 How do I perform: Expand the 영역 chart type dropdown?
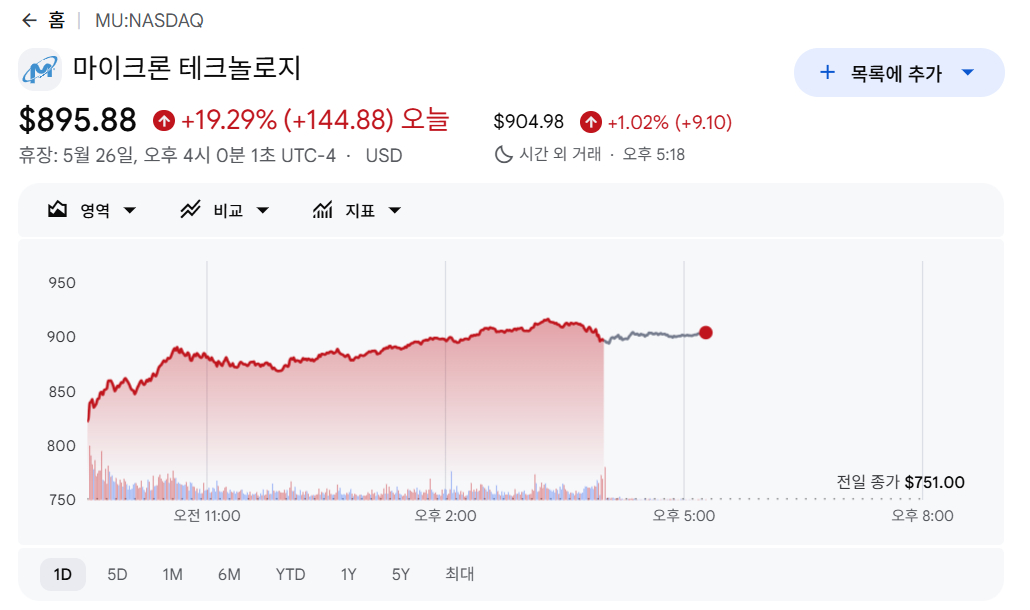130,210
